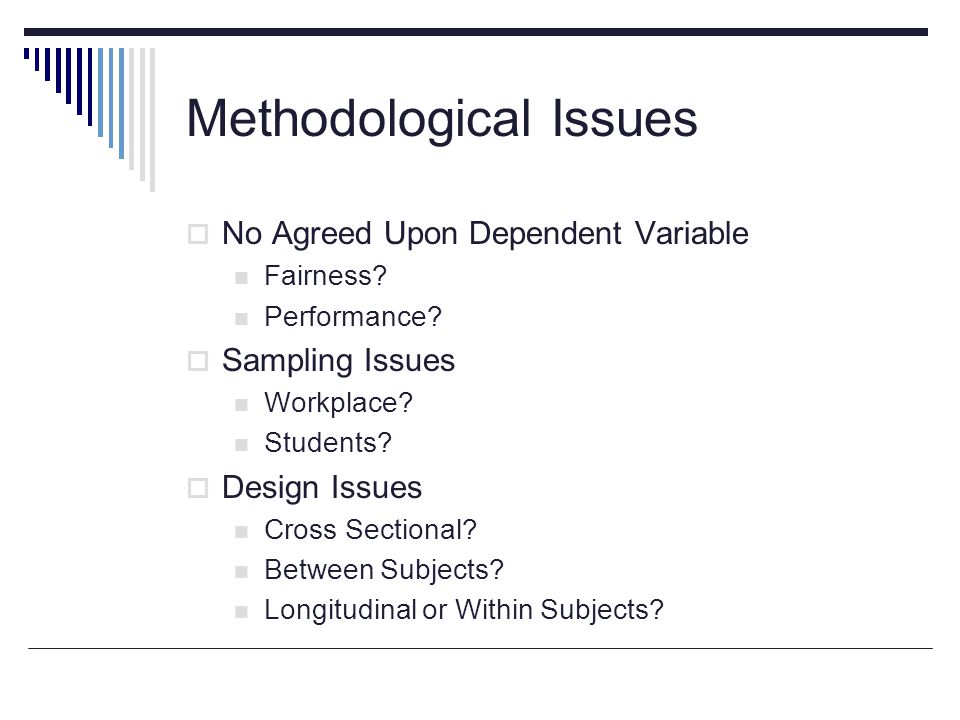Click the gray bullet beside Cross Sectional?
The width and height of the screenshot is (960, 720).
(x=241, y=531)
